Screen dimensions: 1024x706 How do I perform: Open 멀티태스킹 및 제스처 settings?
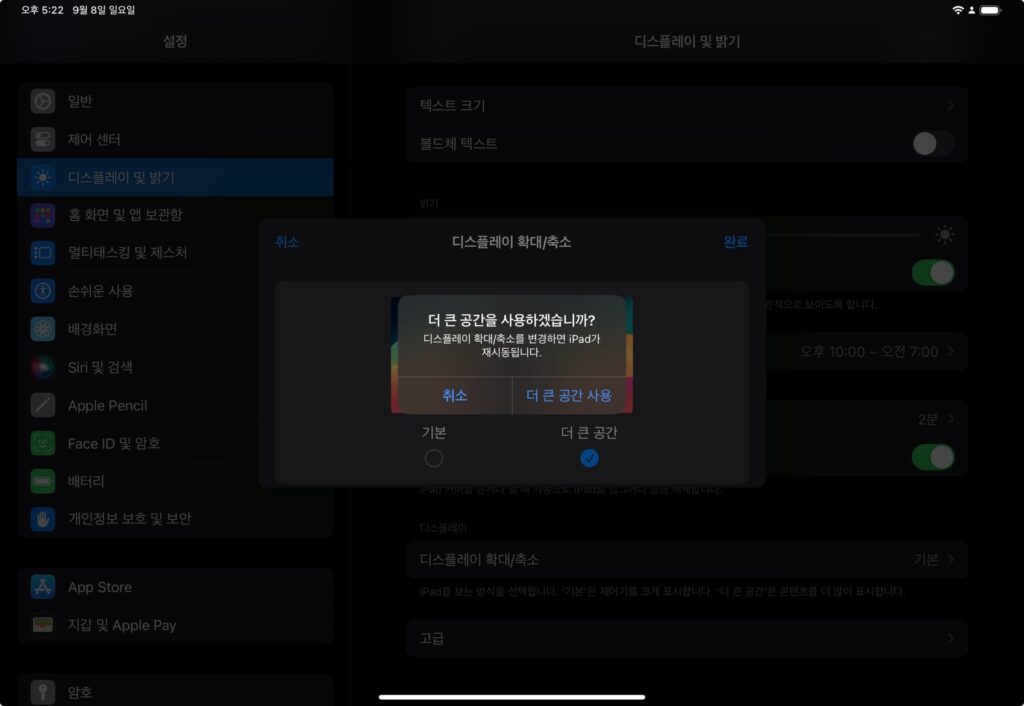point(175,253)
